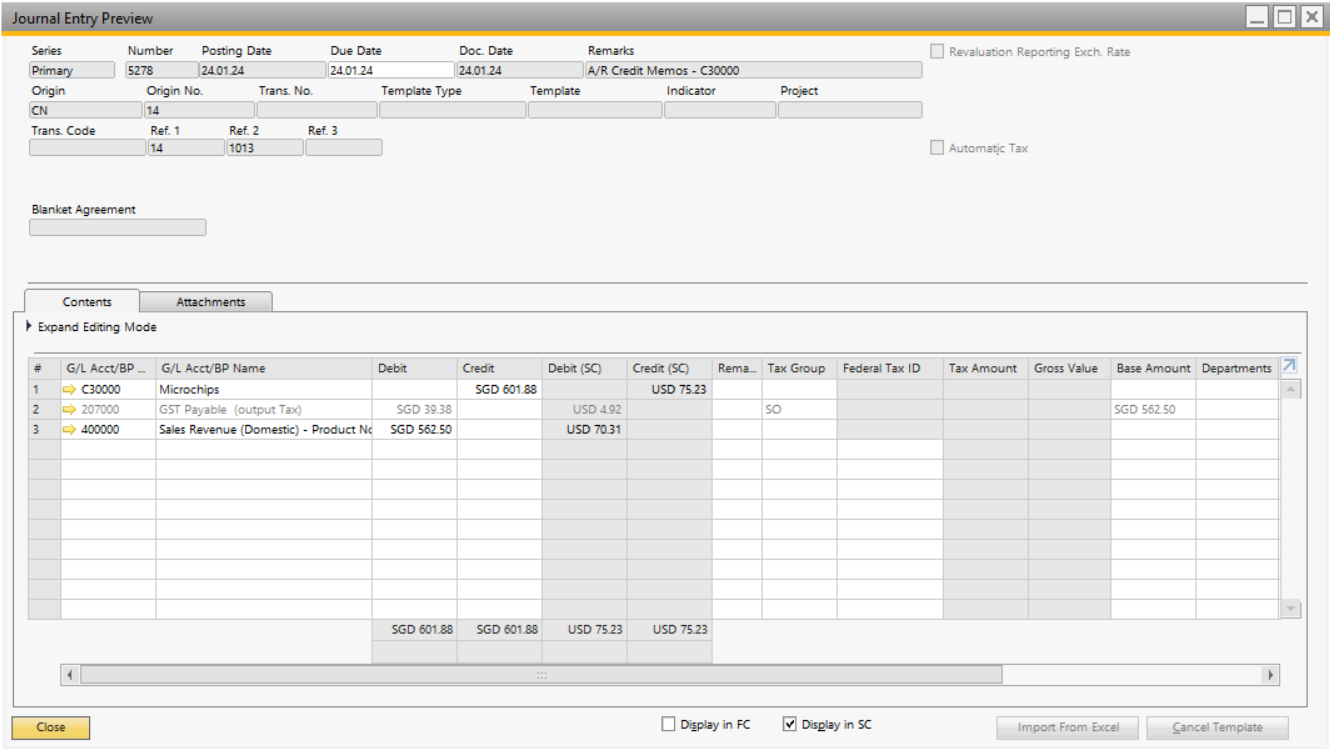Click the Template Type field

452,110
